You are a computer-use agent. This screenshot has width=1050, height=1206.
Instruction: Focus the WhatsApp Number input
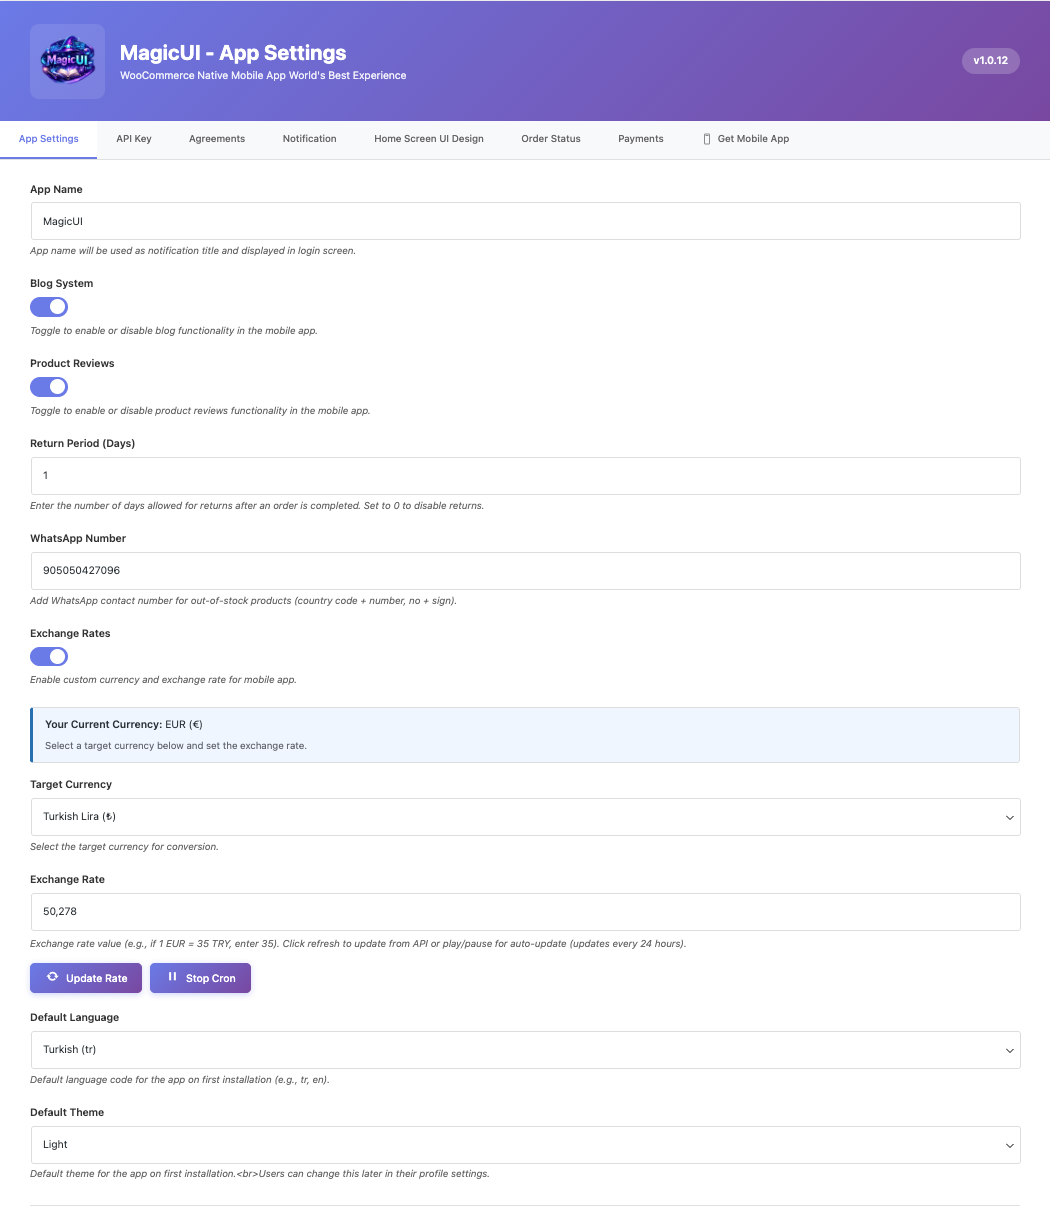(x=525, y=571)
